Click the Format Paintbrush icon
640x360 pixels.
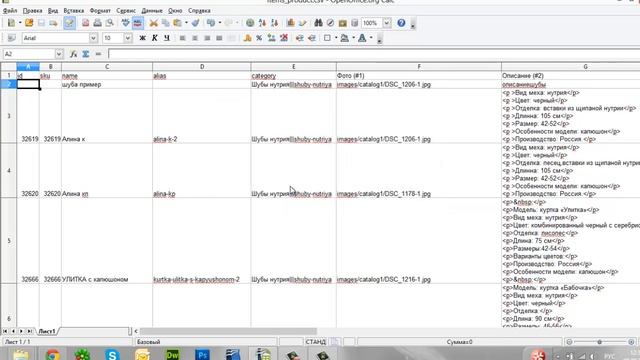pyautogui.click(x=196, y=23)
